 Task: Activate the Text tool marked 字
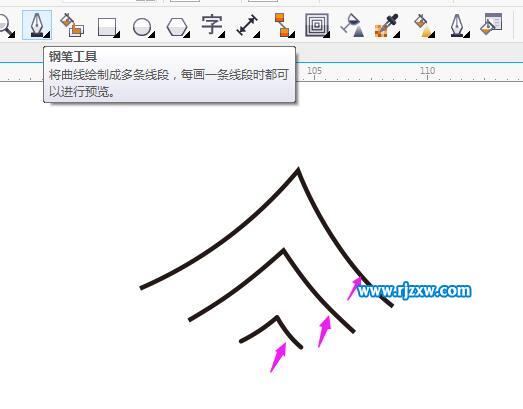[x=213, y=25]
